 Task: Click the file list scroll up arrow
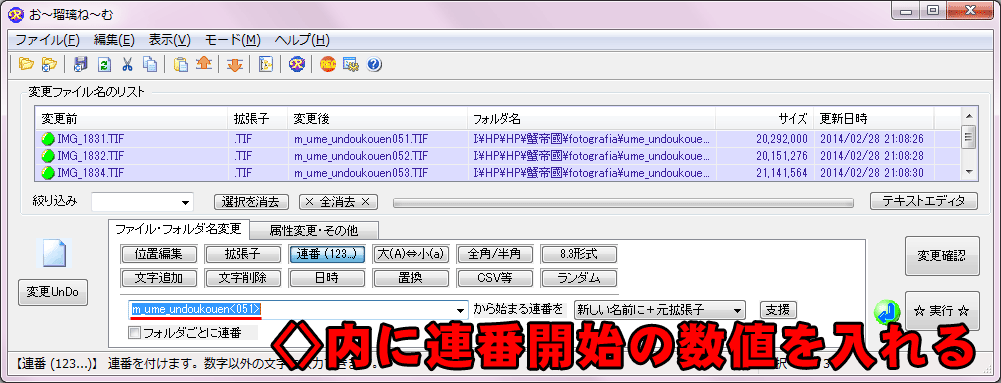tap(968, 116)
